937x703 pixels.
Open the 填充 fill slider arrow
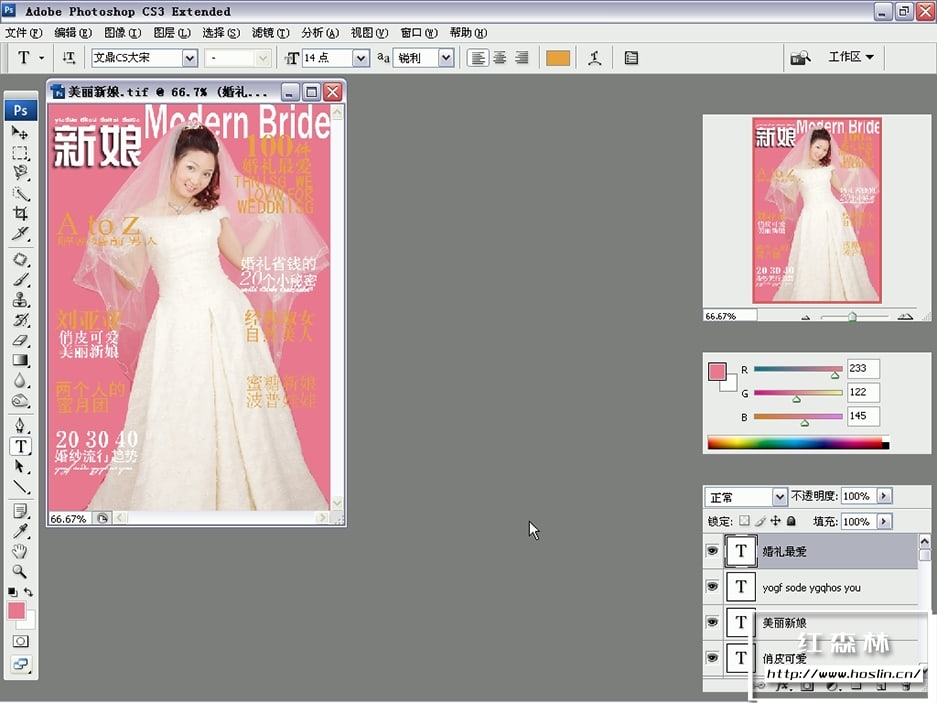(884, 521)
